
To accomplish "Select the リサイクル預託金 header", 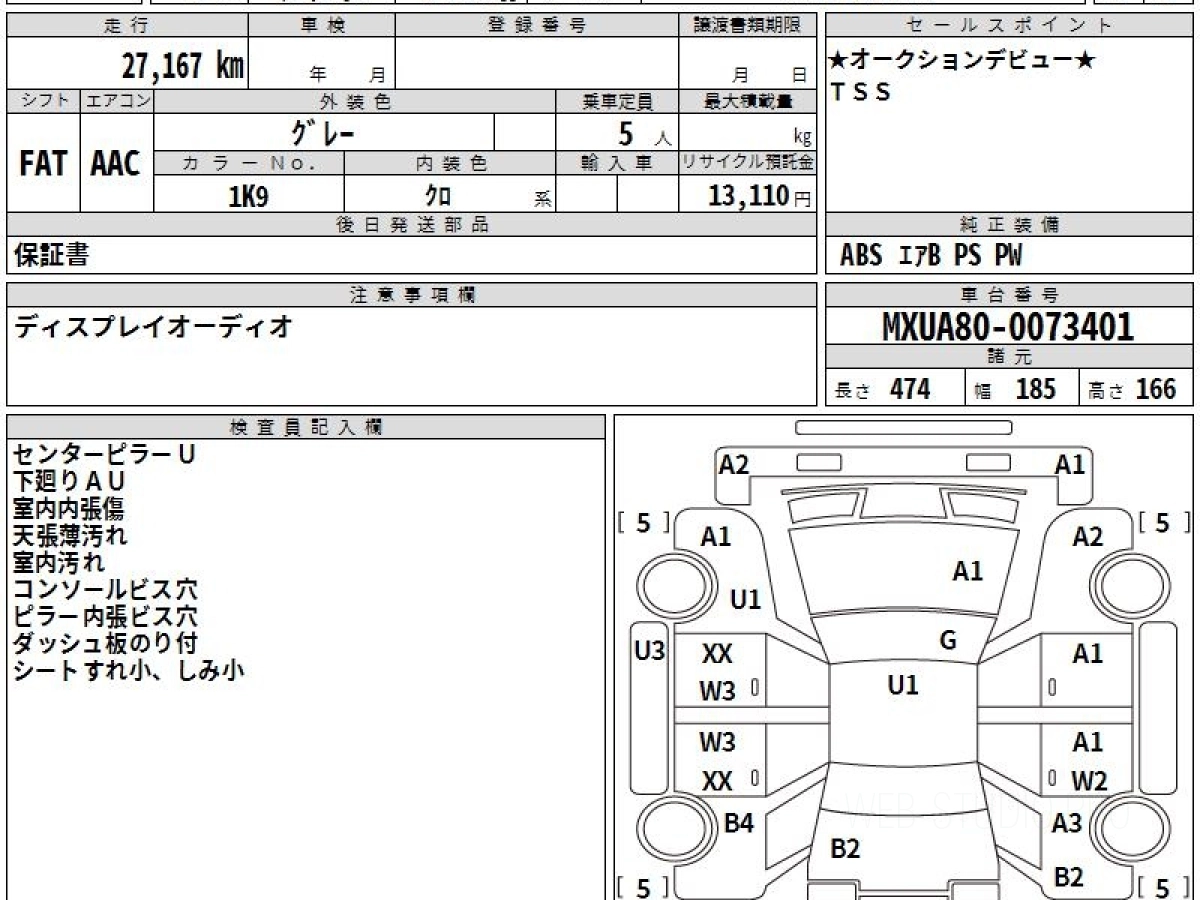I will 748,162.
